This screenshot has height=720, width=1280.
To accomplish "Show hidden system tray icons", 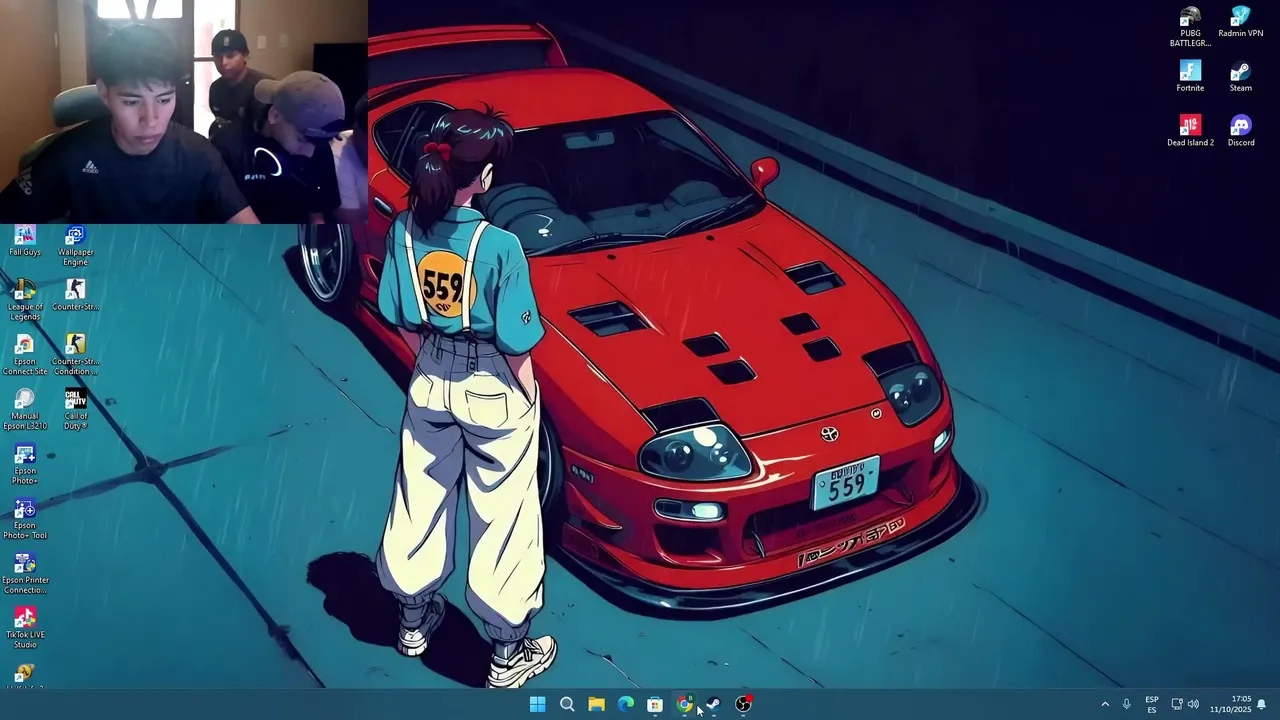I will (x=1105, y=704).
